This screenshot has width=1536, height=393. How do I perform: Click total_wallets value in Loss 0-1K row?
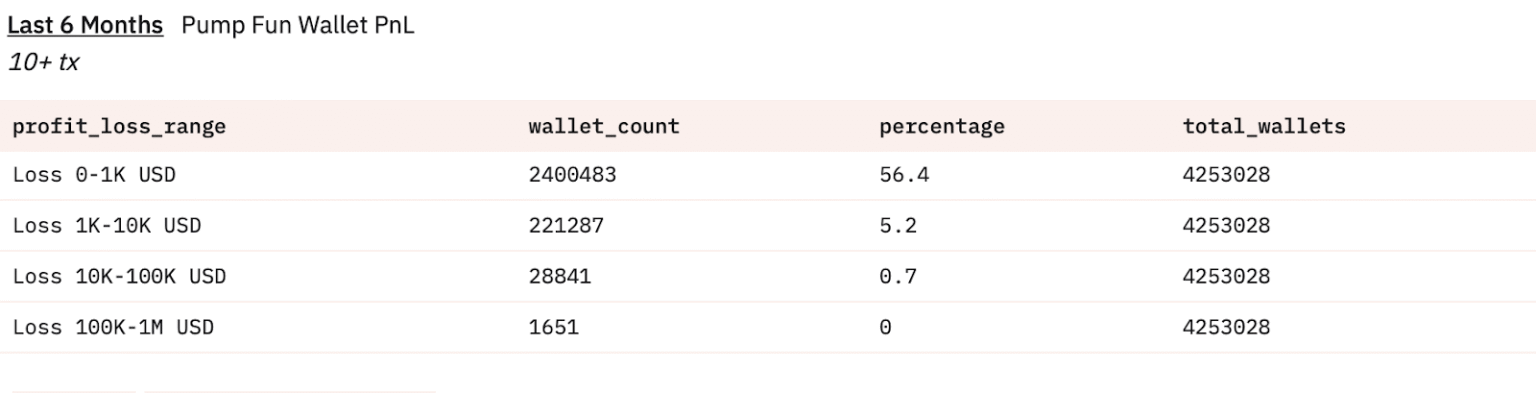[1227, 175]
